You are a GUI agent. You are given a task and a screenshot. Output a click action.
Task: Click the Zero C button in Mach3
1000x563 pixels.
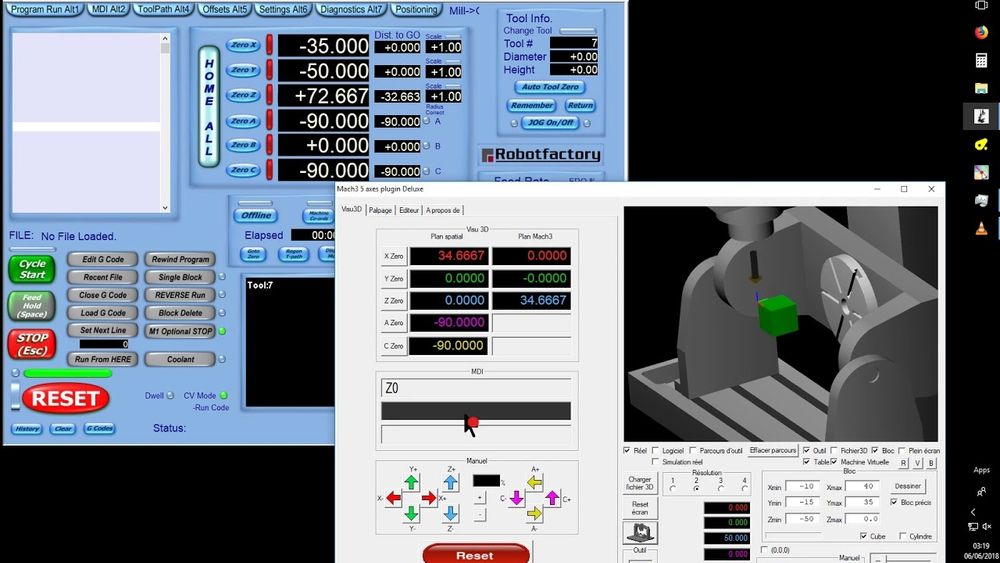[x=244, y=170]
